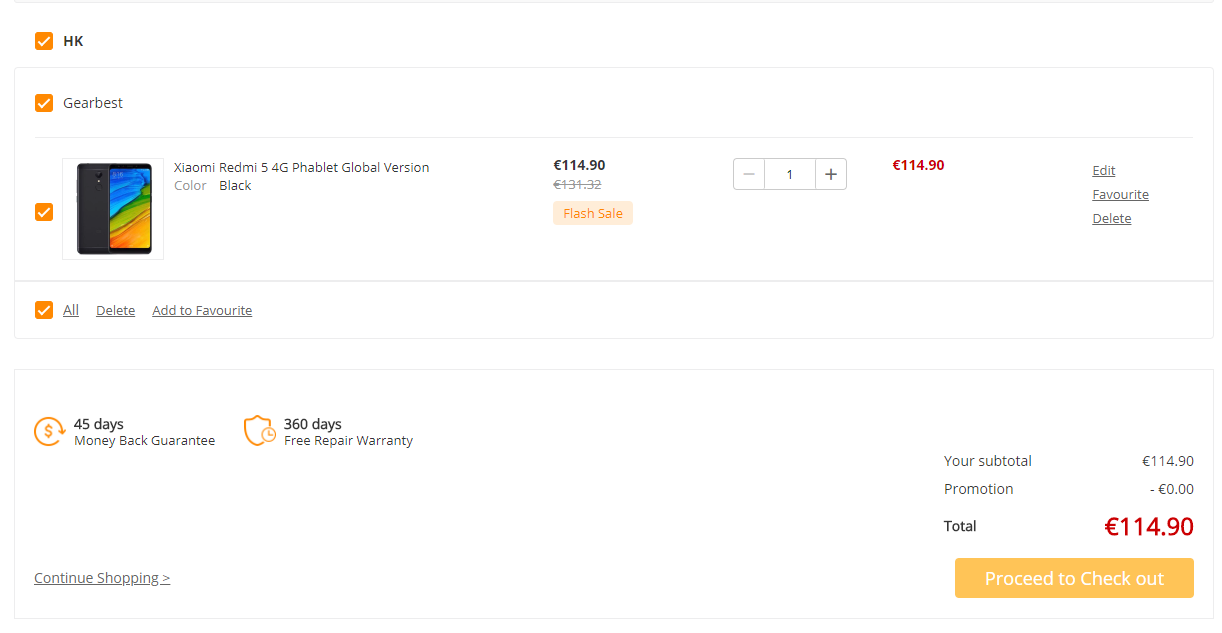Increase quantity with the plus button
Image resolution: width=1222 pixels, height=633 pixels.
pos(831,174)
